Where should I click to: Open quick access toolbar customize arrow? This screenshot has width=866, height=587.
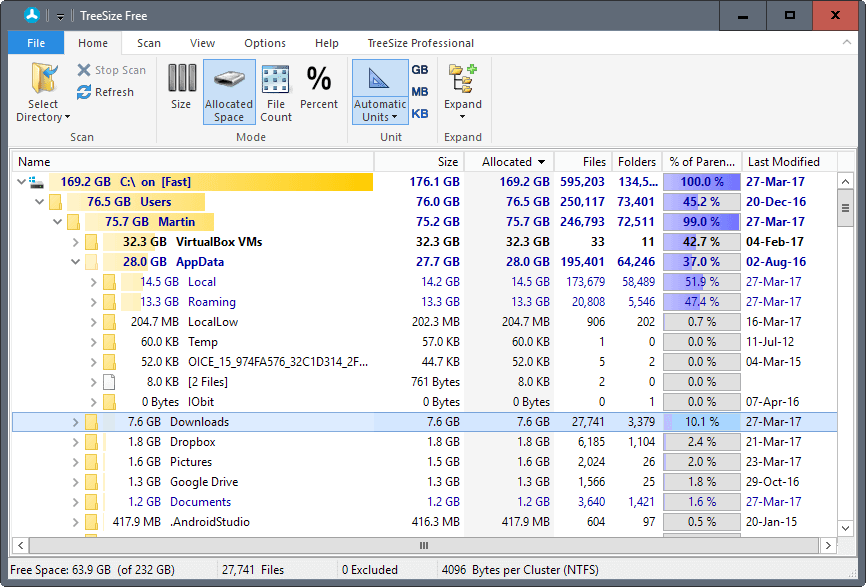tap(60, 16)
